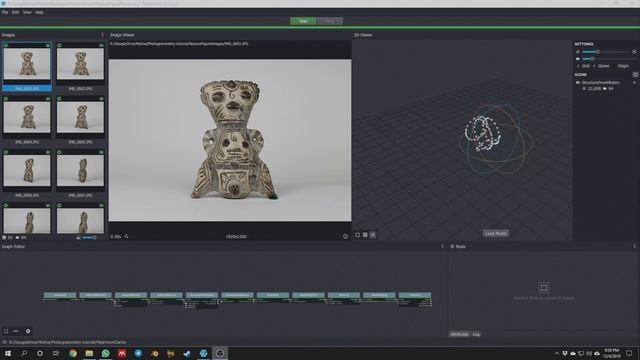Open WhatsApp from taskbar
This screenshot has width=640, height=360.
[x=106, y=353]
